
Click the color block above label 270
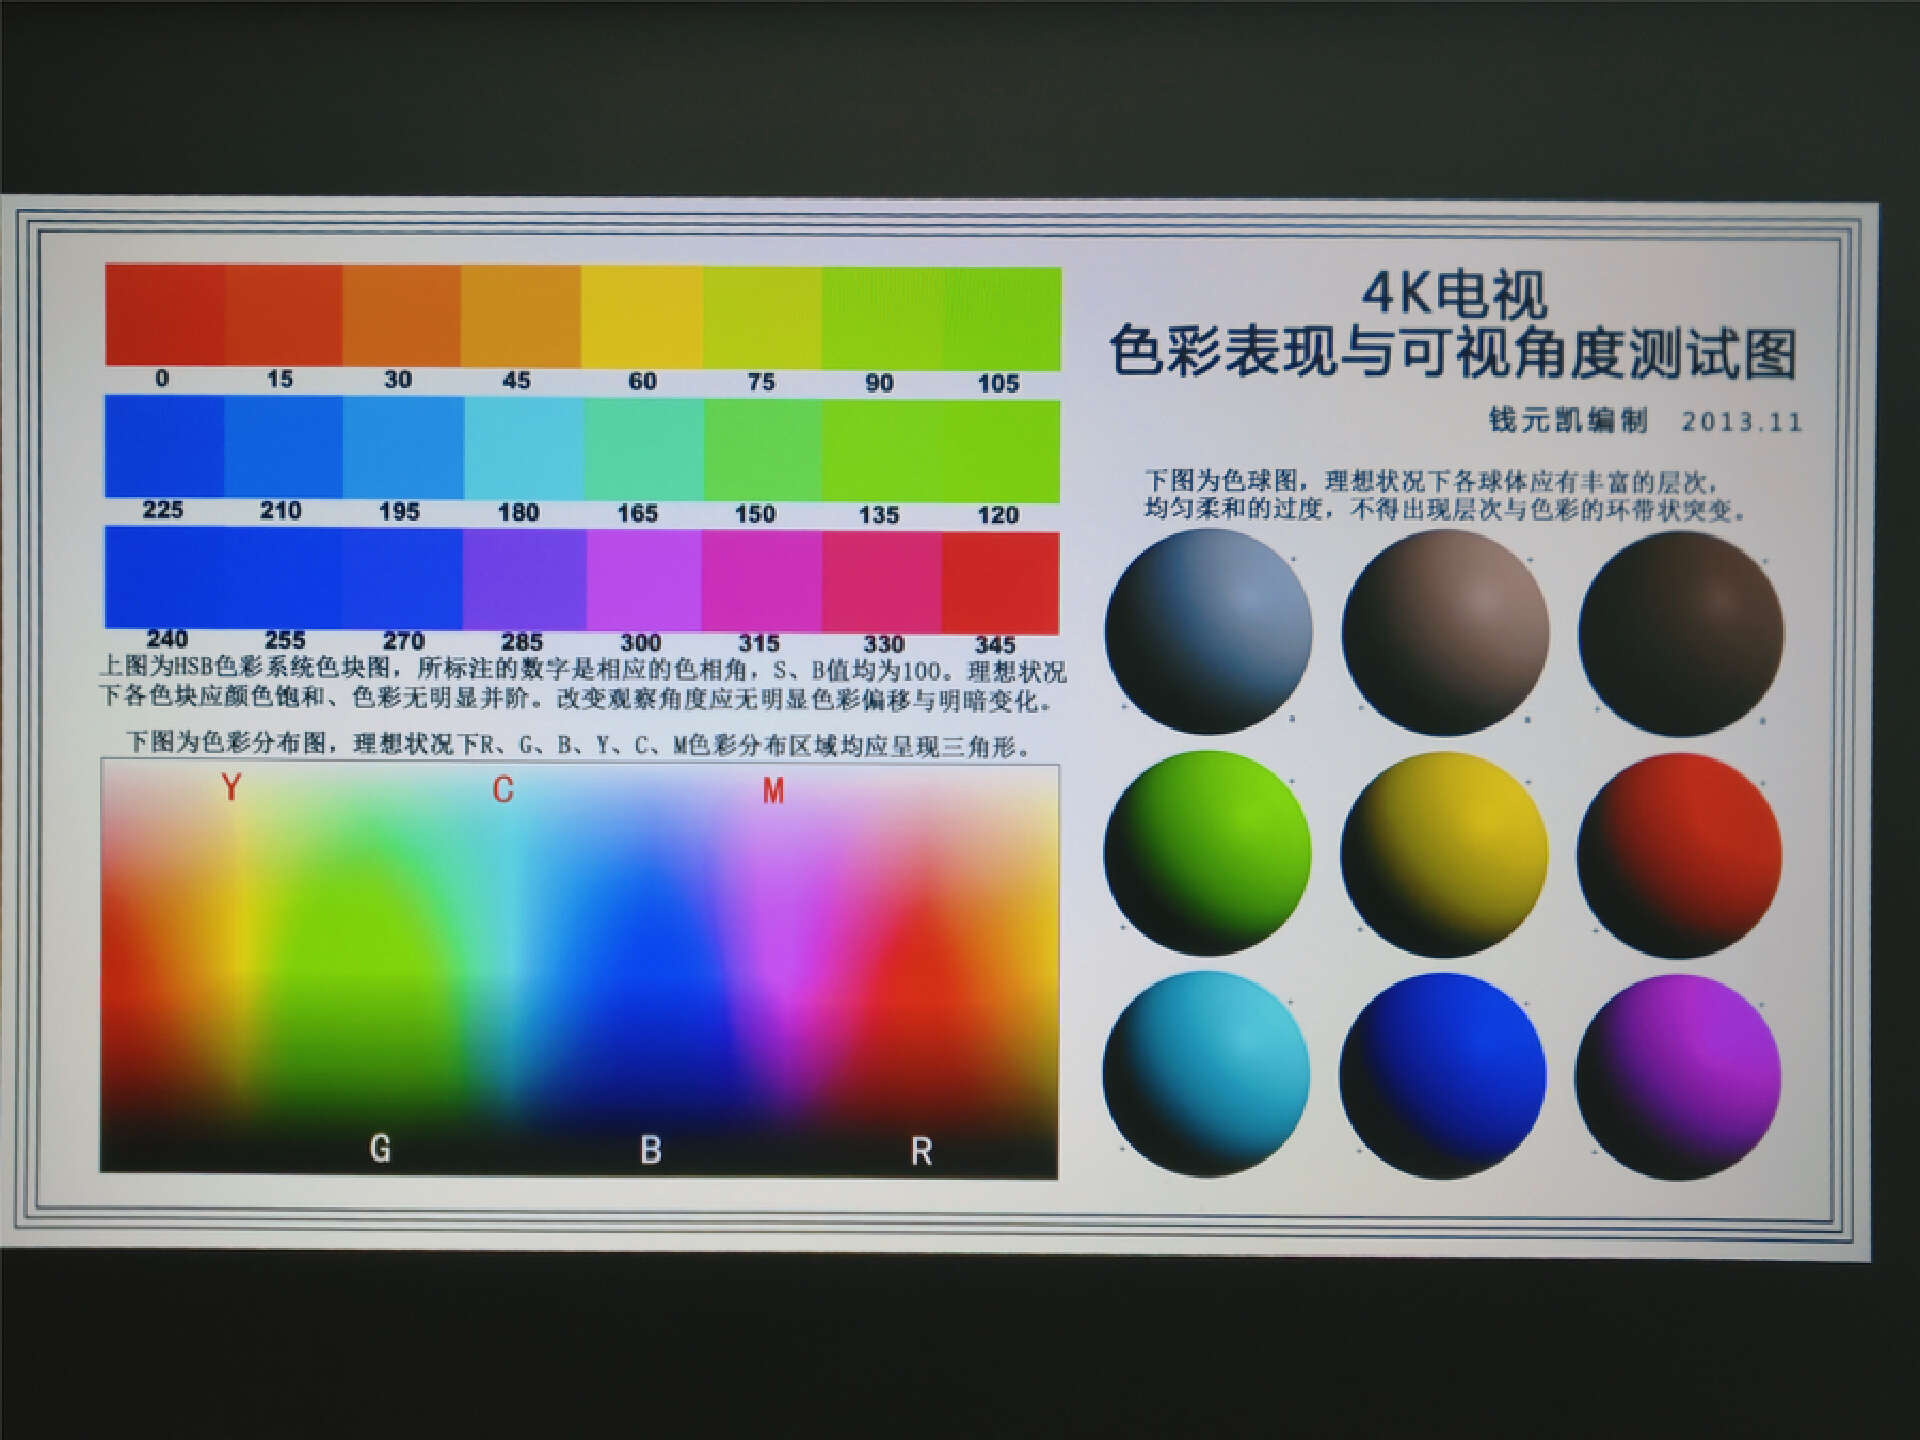click(x=403, y=578)
